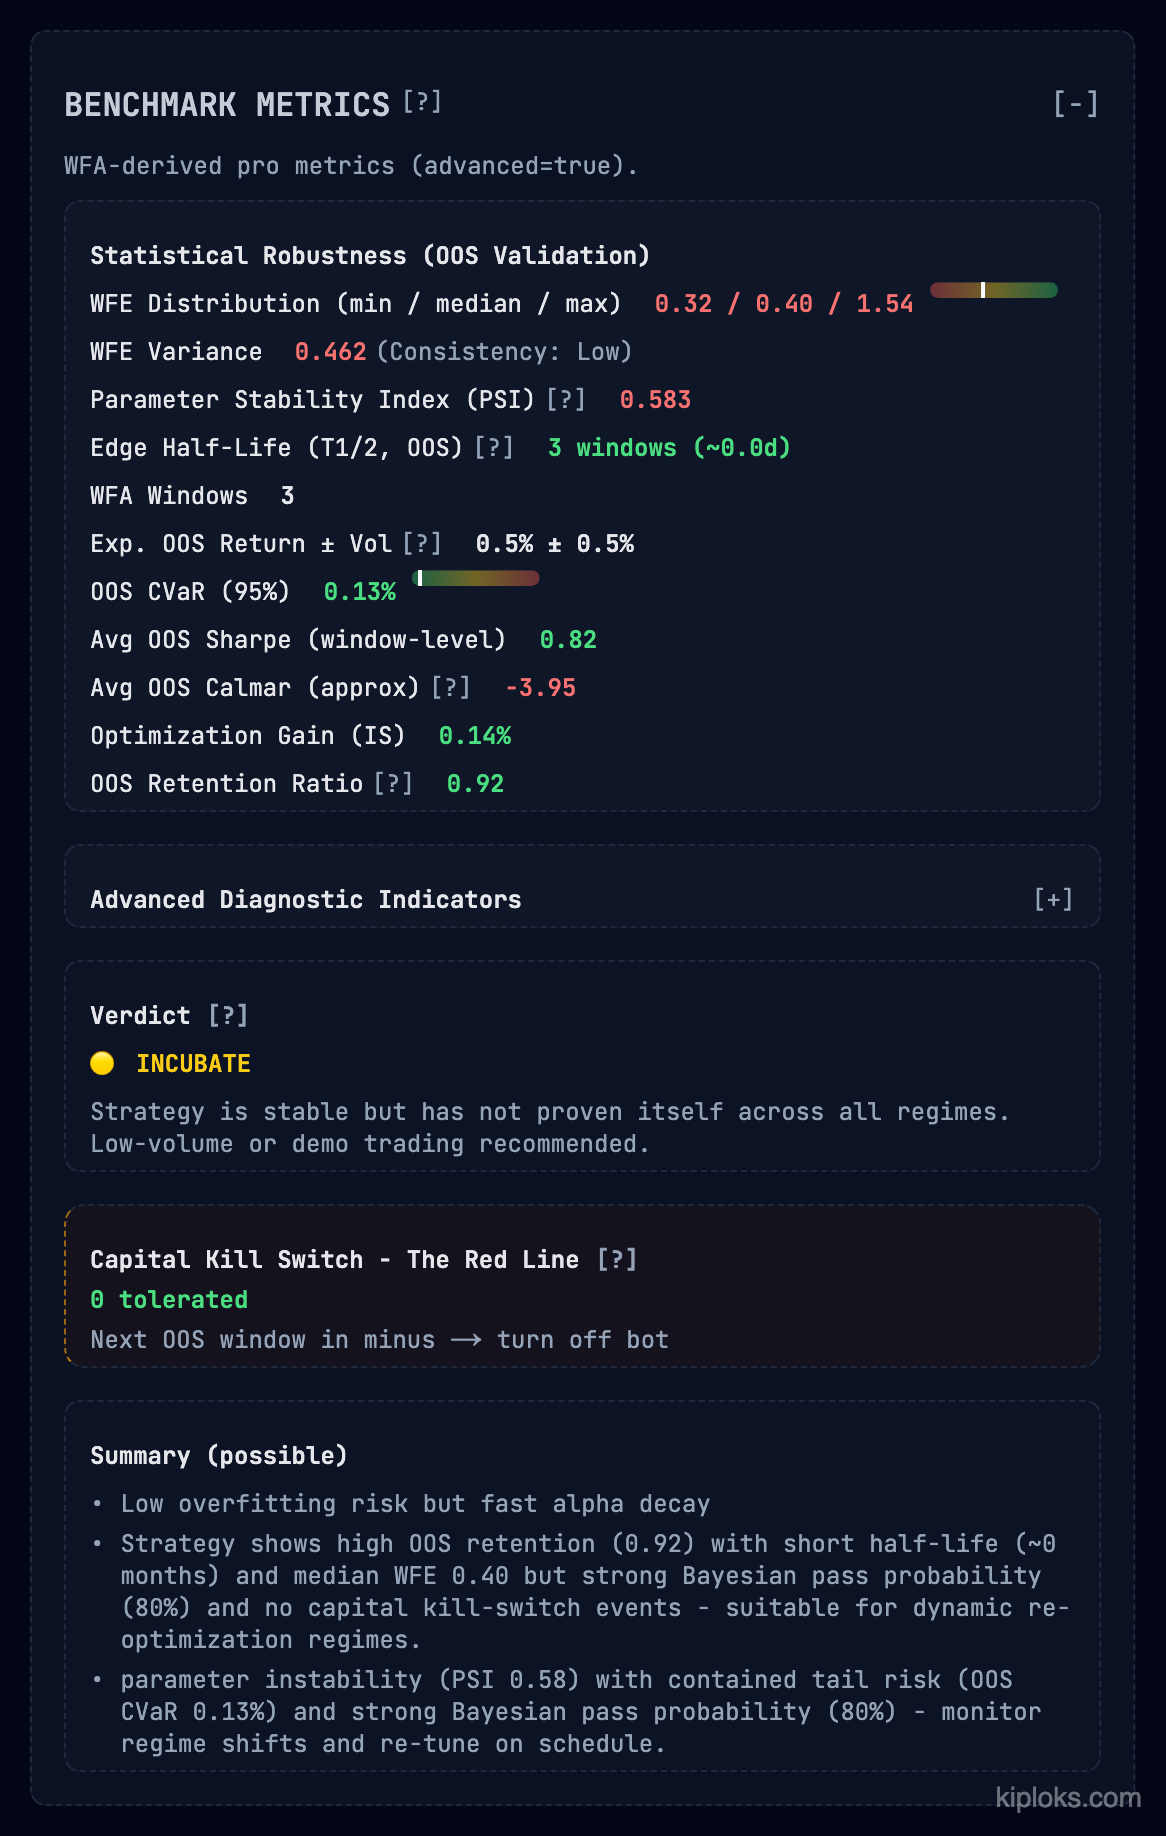Collapse the Benchmark Metrics panel
Image resolution: width=1166 pixels, height=1836 pixels.
coord(1077,102)
